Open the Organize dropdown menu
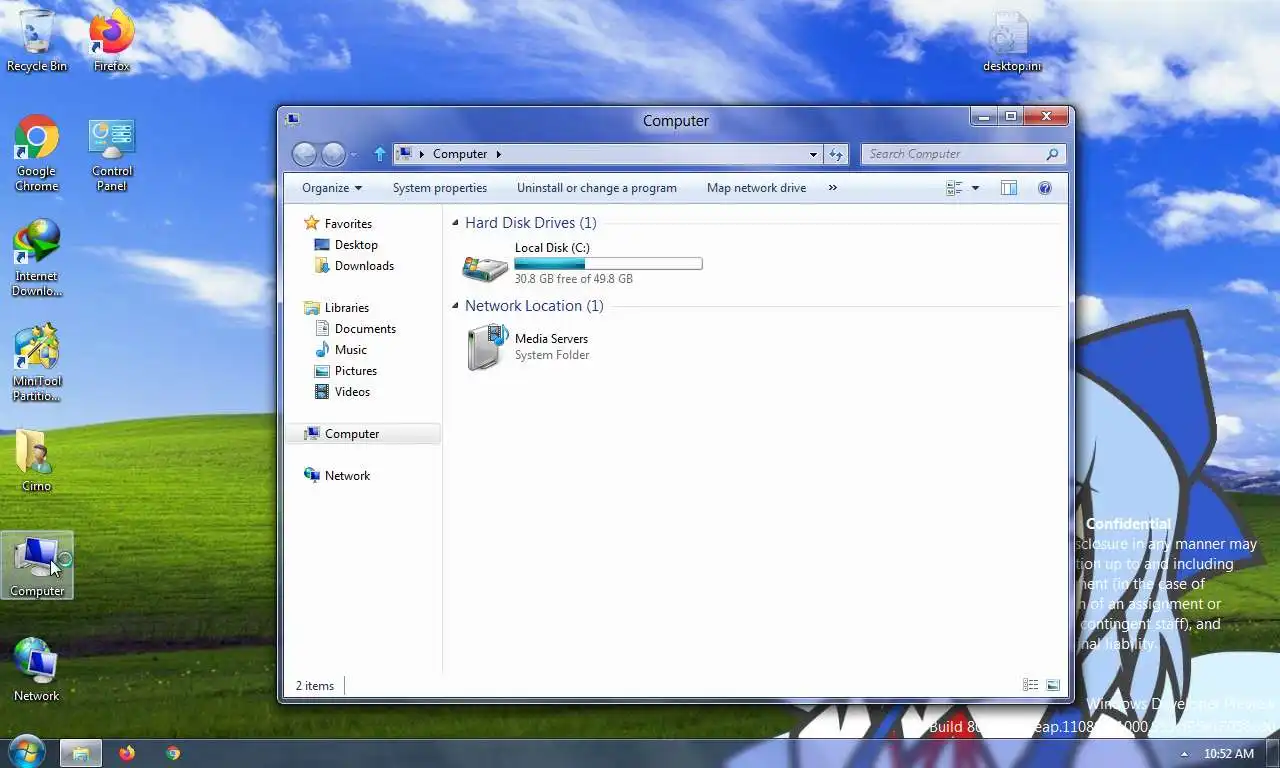This screenshot has width=1280, height=768. (332, 188)
